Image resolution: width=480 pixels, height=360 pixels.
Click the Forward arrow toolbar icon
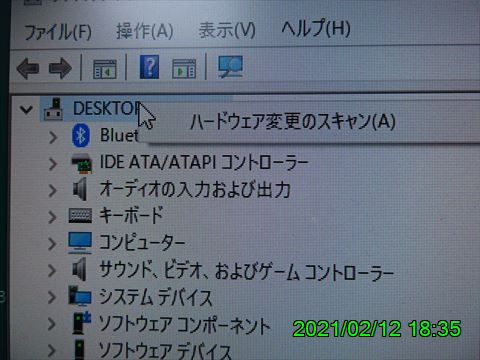pyautogui.click(x=60, y=68)
